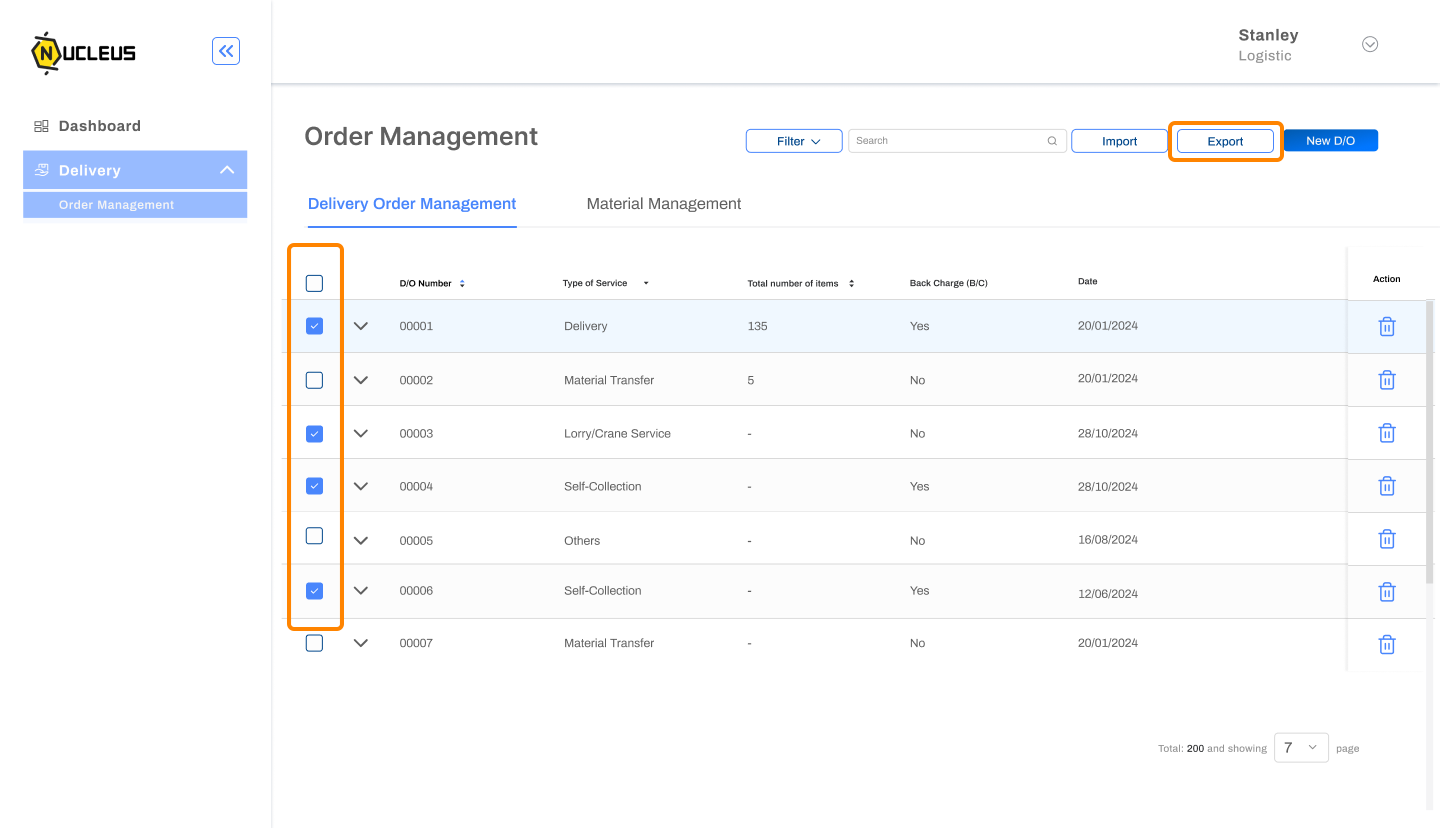
Task: Delete order 00002 with trash icon
Action: pyautogui.click(x=1387, y=380)
